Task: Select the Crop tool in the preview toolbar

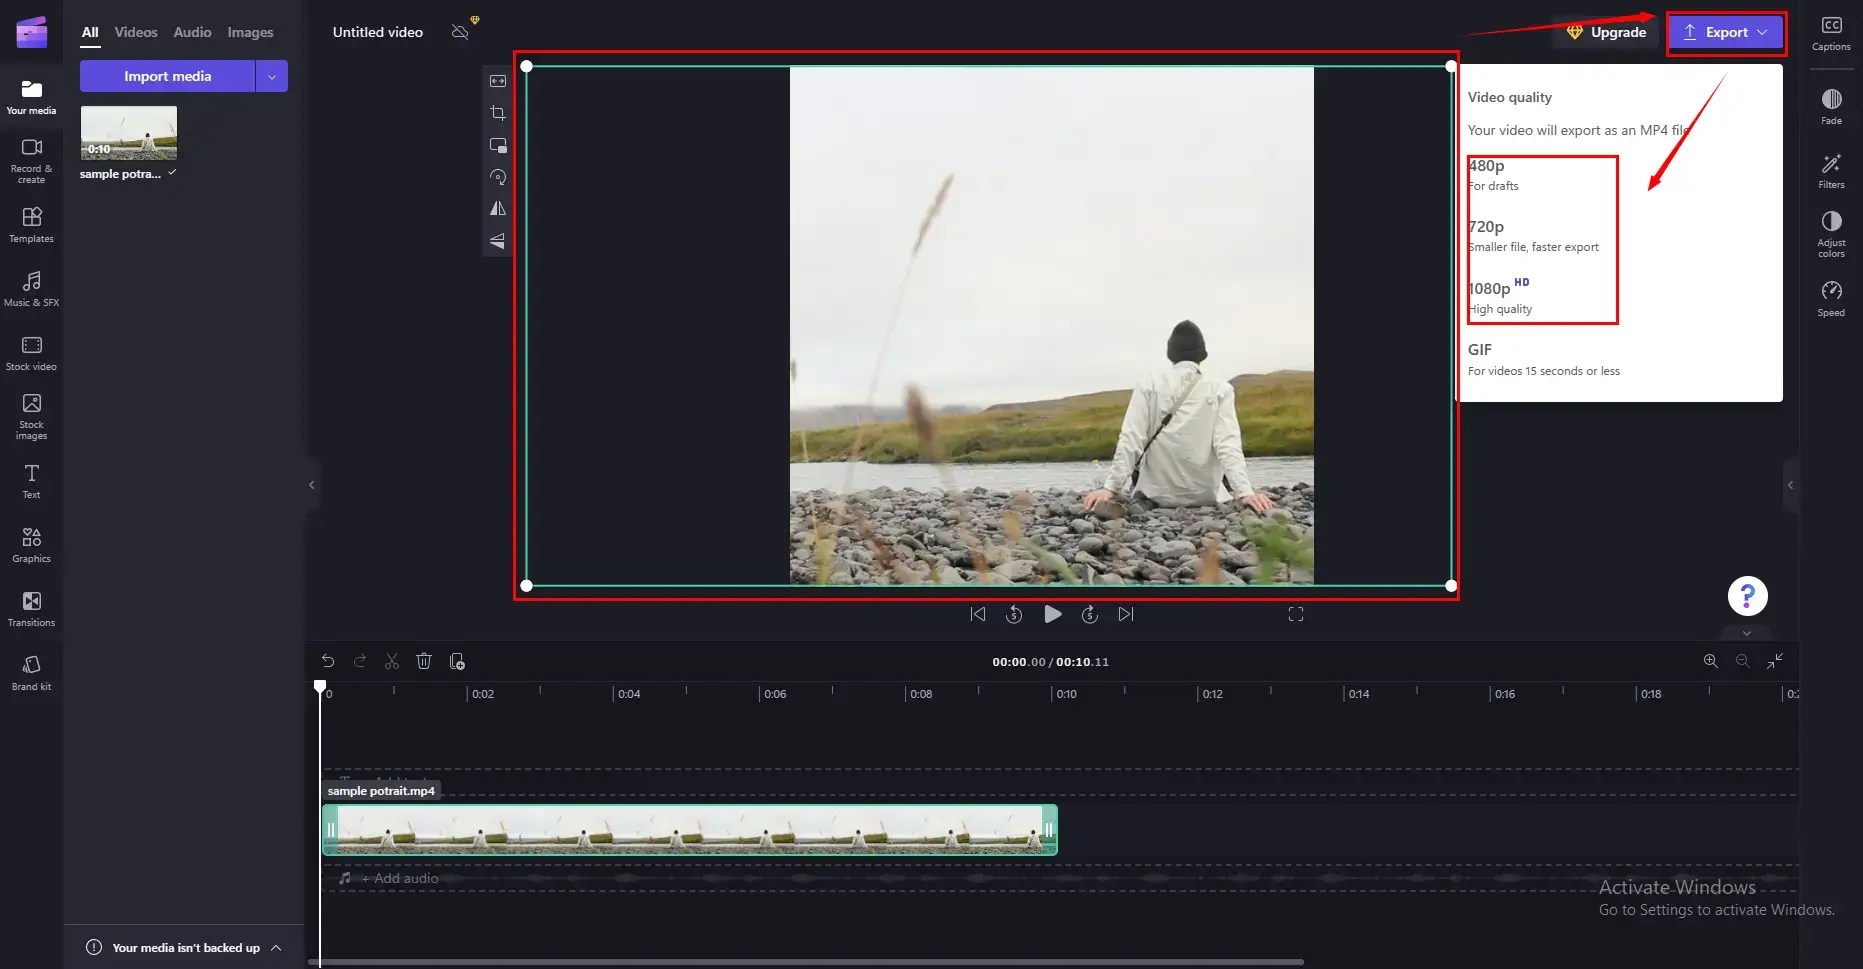Action: pyautogui.click(x=497, y=113)
